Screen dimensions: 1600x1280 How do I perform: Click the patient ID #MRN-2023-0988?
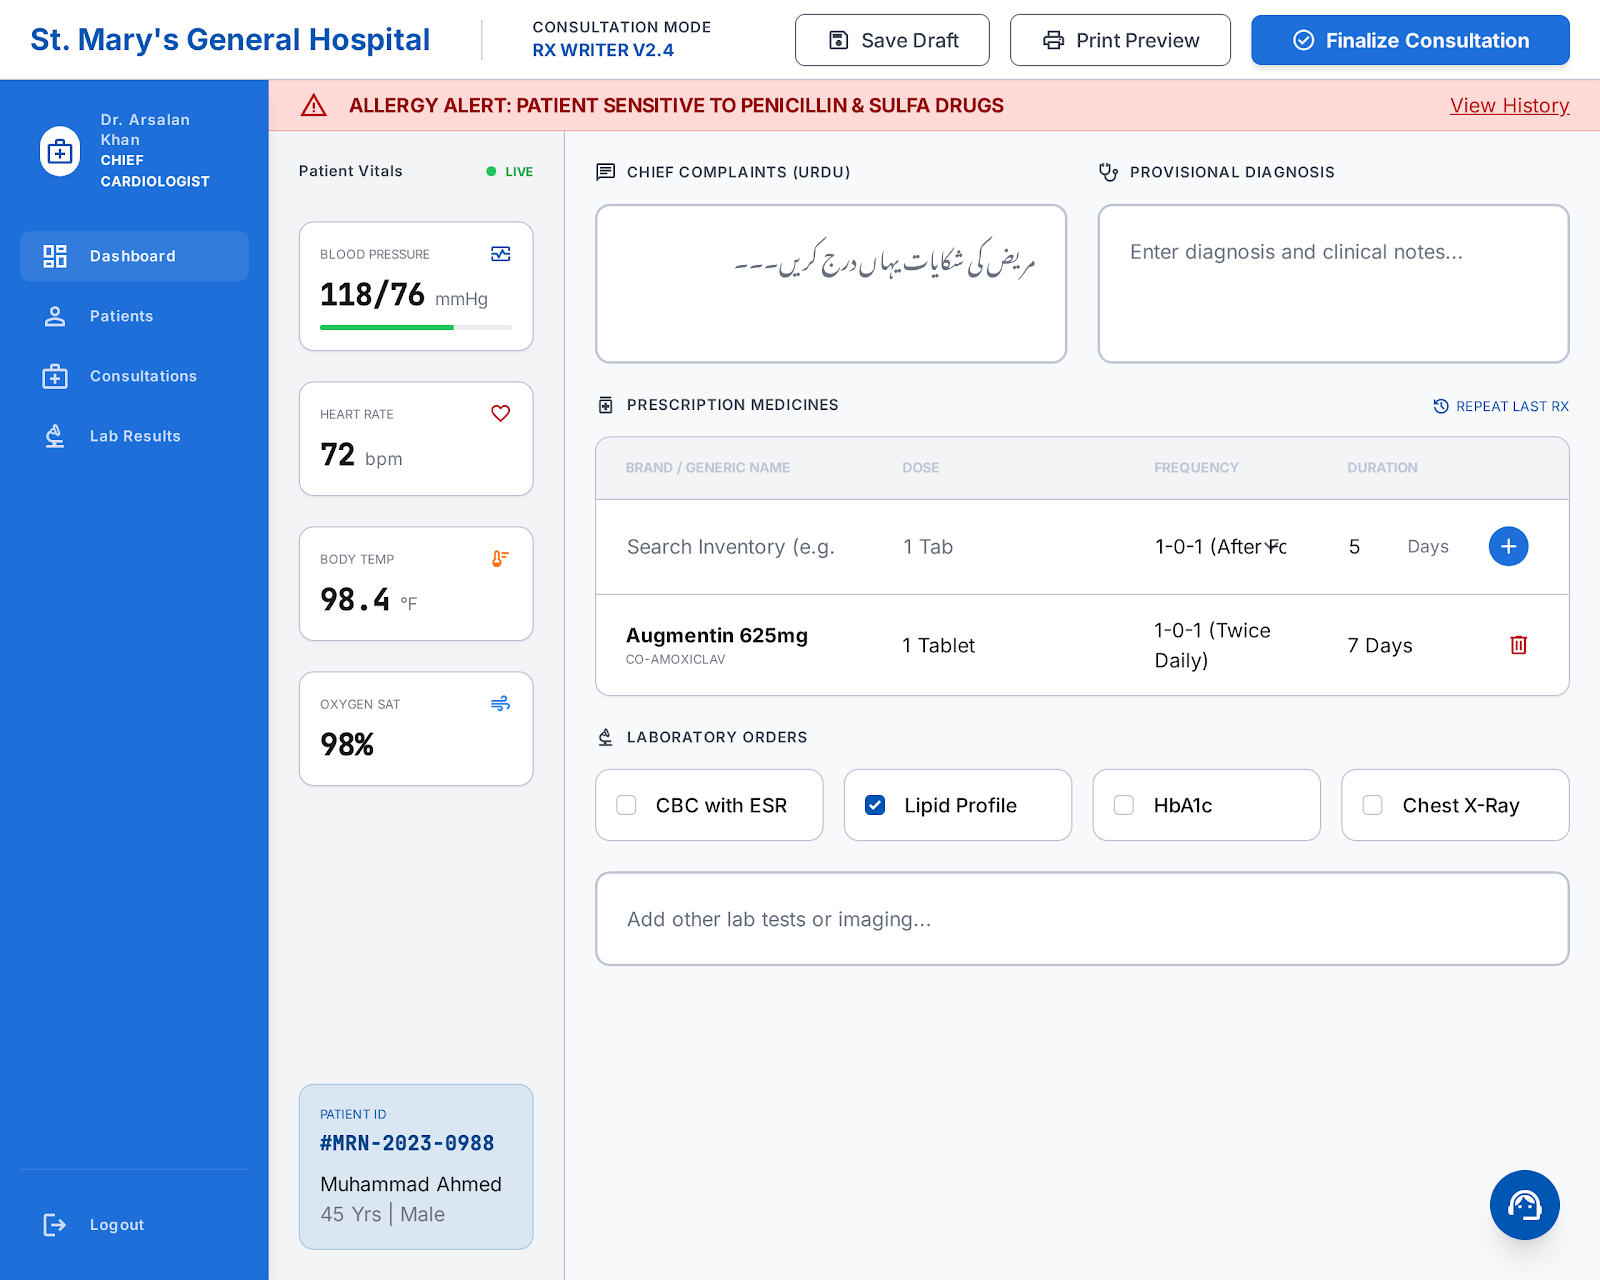407,1143
